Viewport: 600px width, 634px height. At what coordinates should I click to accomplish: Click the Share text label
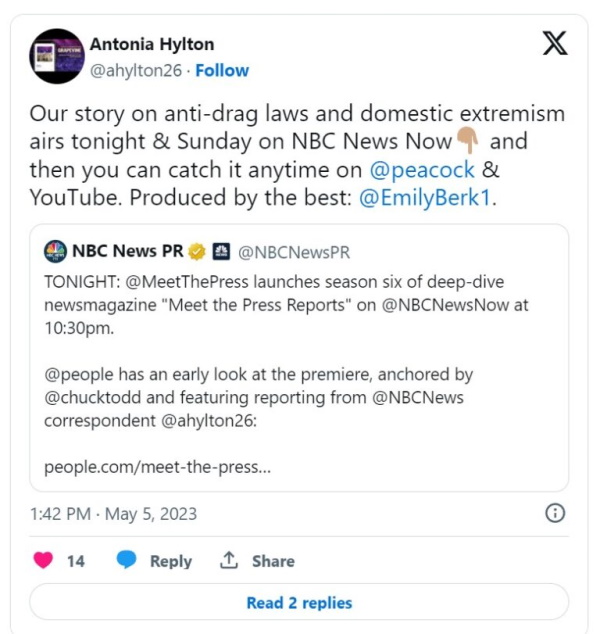click(x=273, y=561)
